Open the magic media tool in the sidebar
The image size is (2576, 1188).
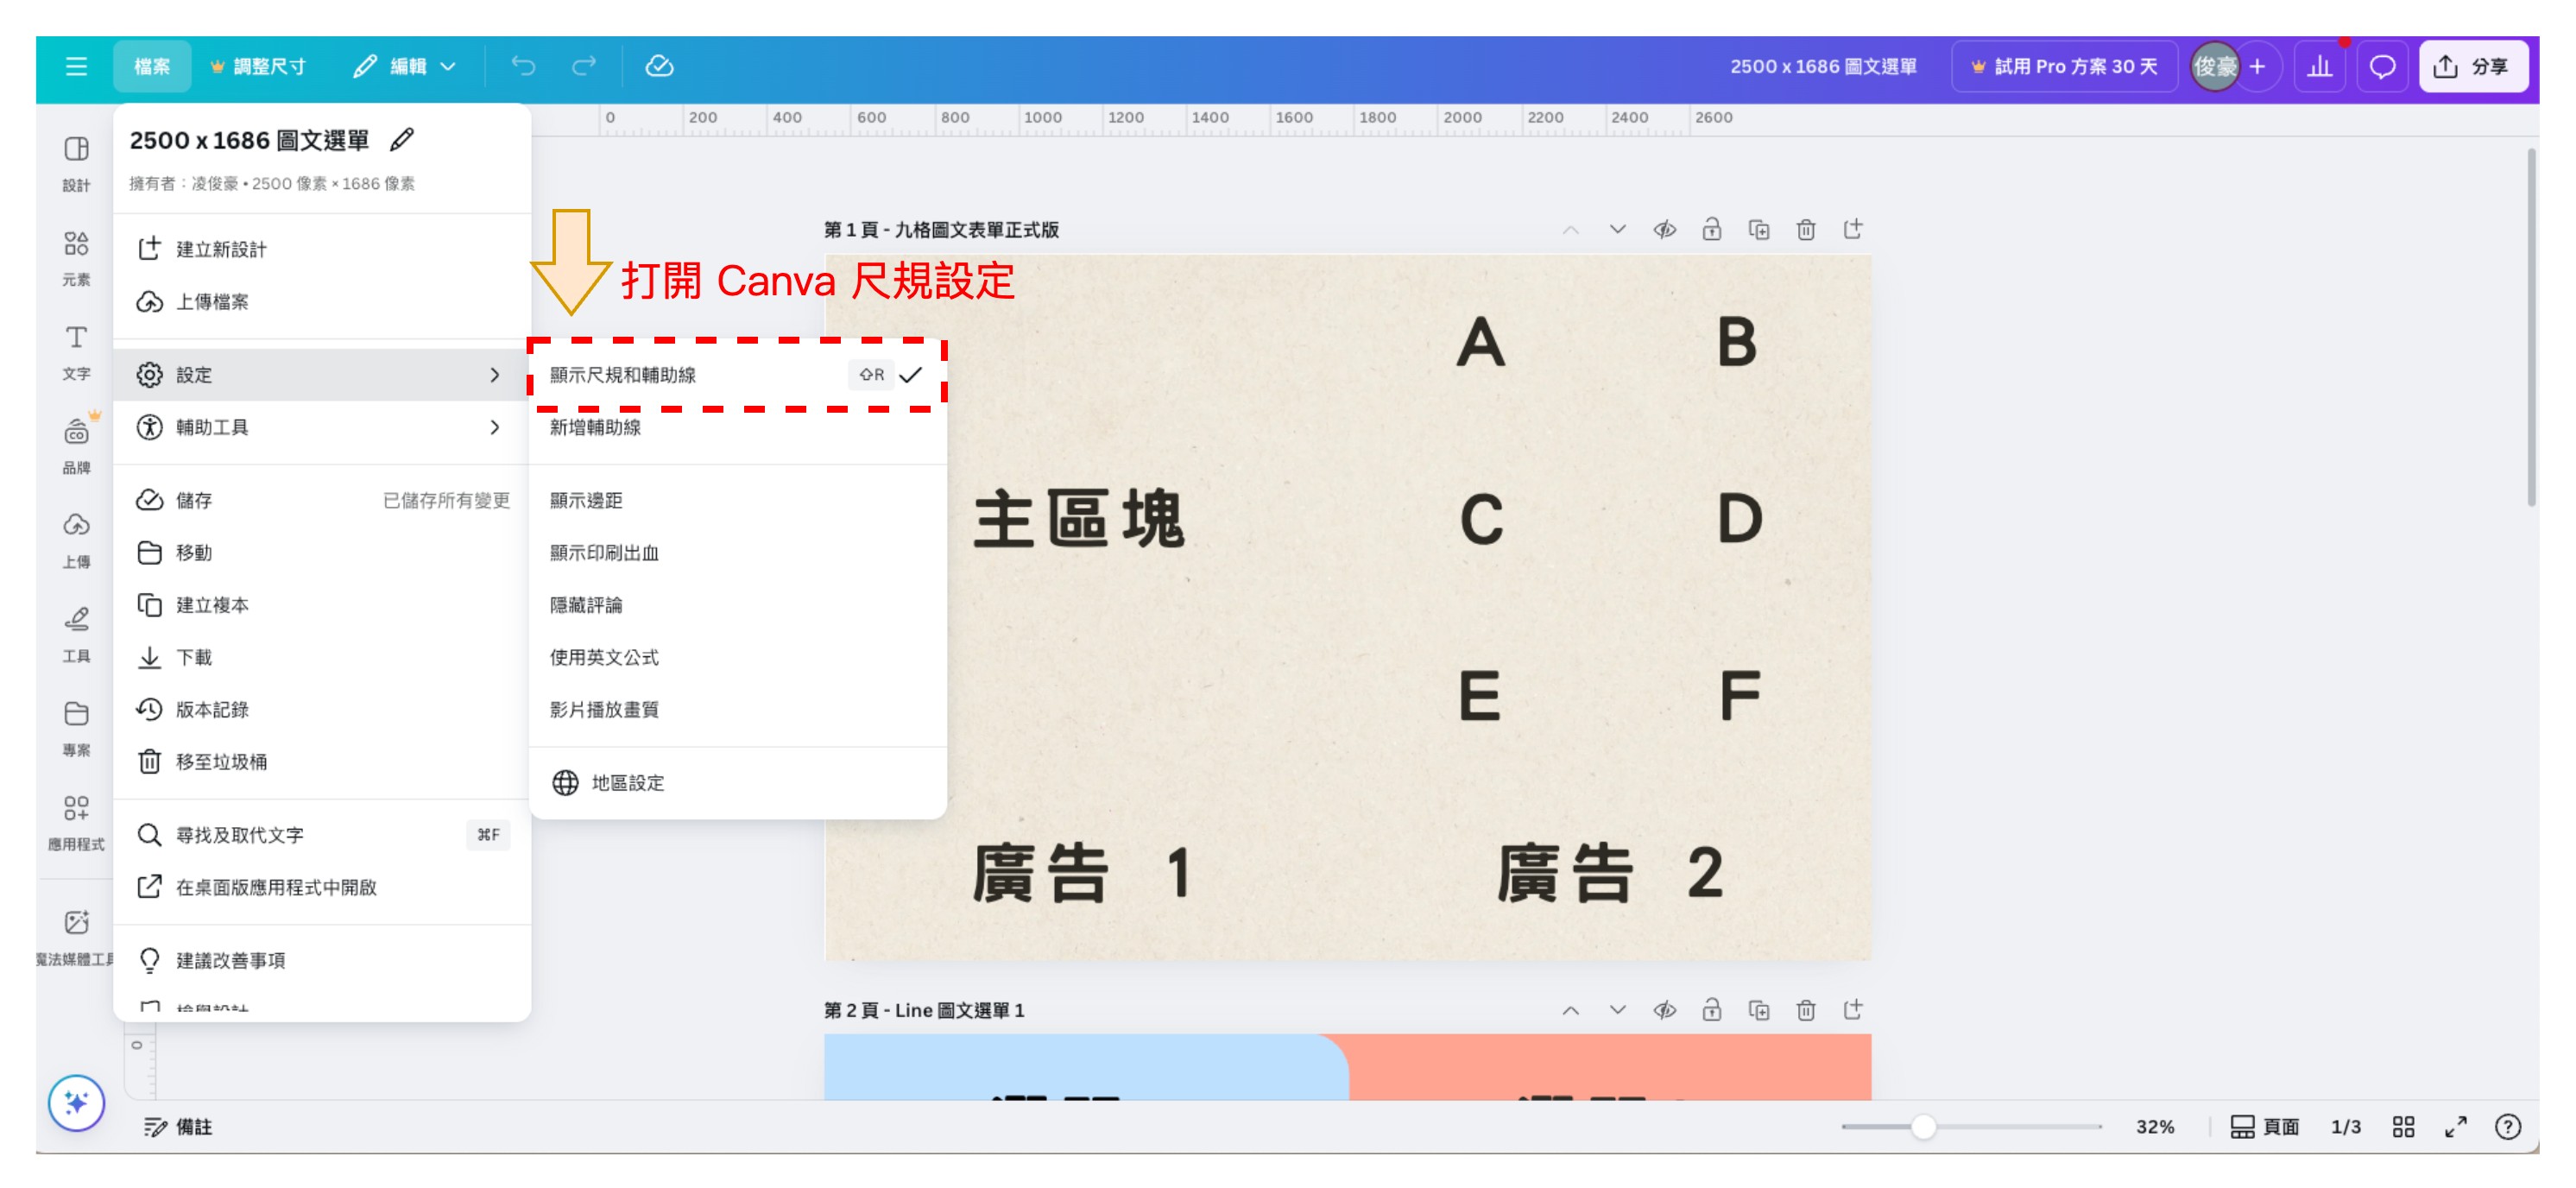point(76,936)
